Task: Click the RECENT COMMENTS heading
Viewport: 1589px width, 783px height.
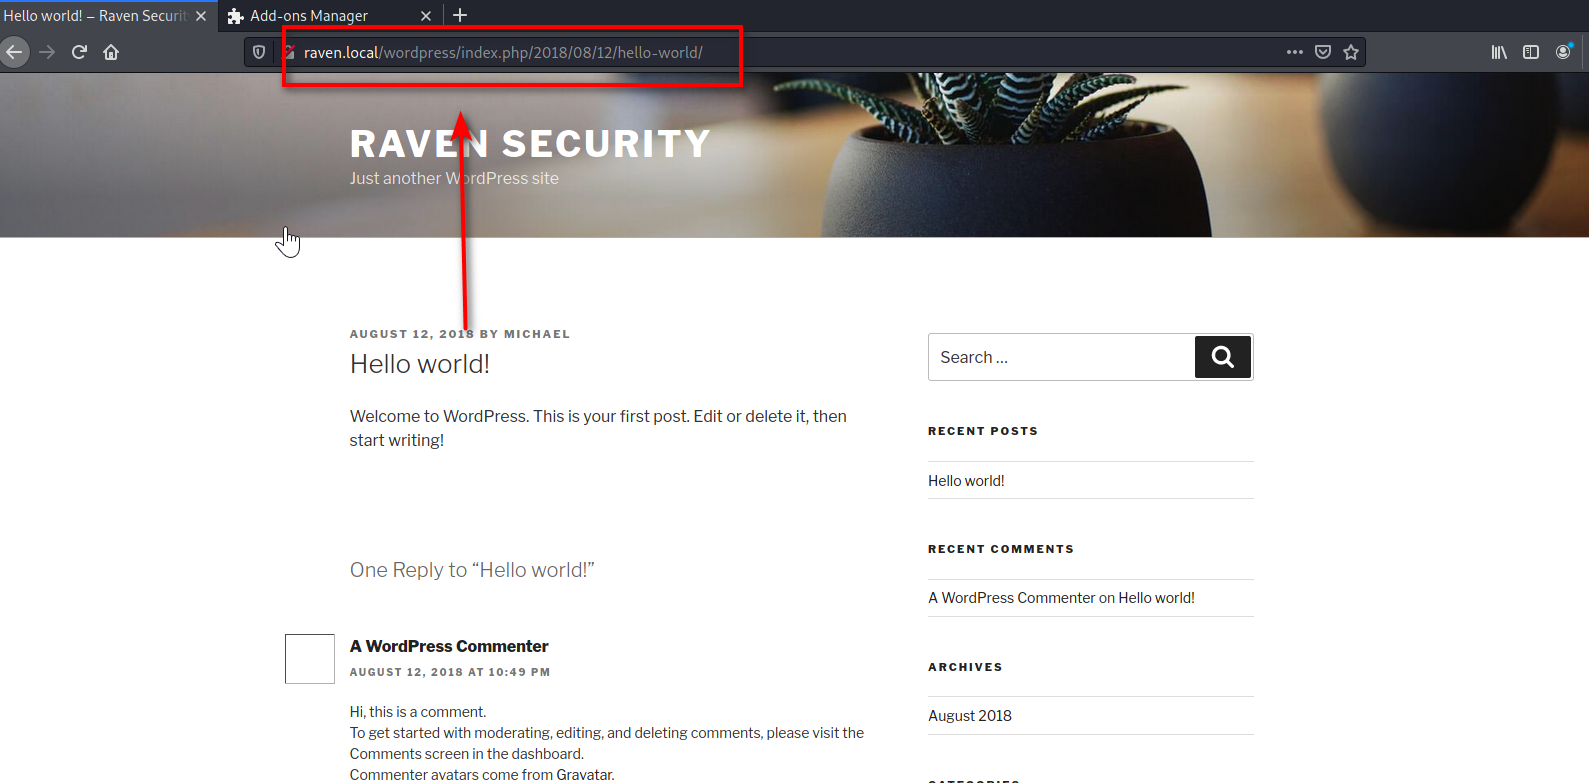Action: click(1001, 549)
